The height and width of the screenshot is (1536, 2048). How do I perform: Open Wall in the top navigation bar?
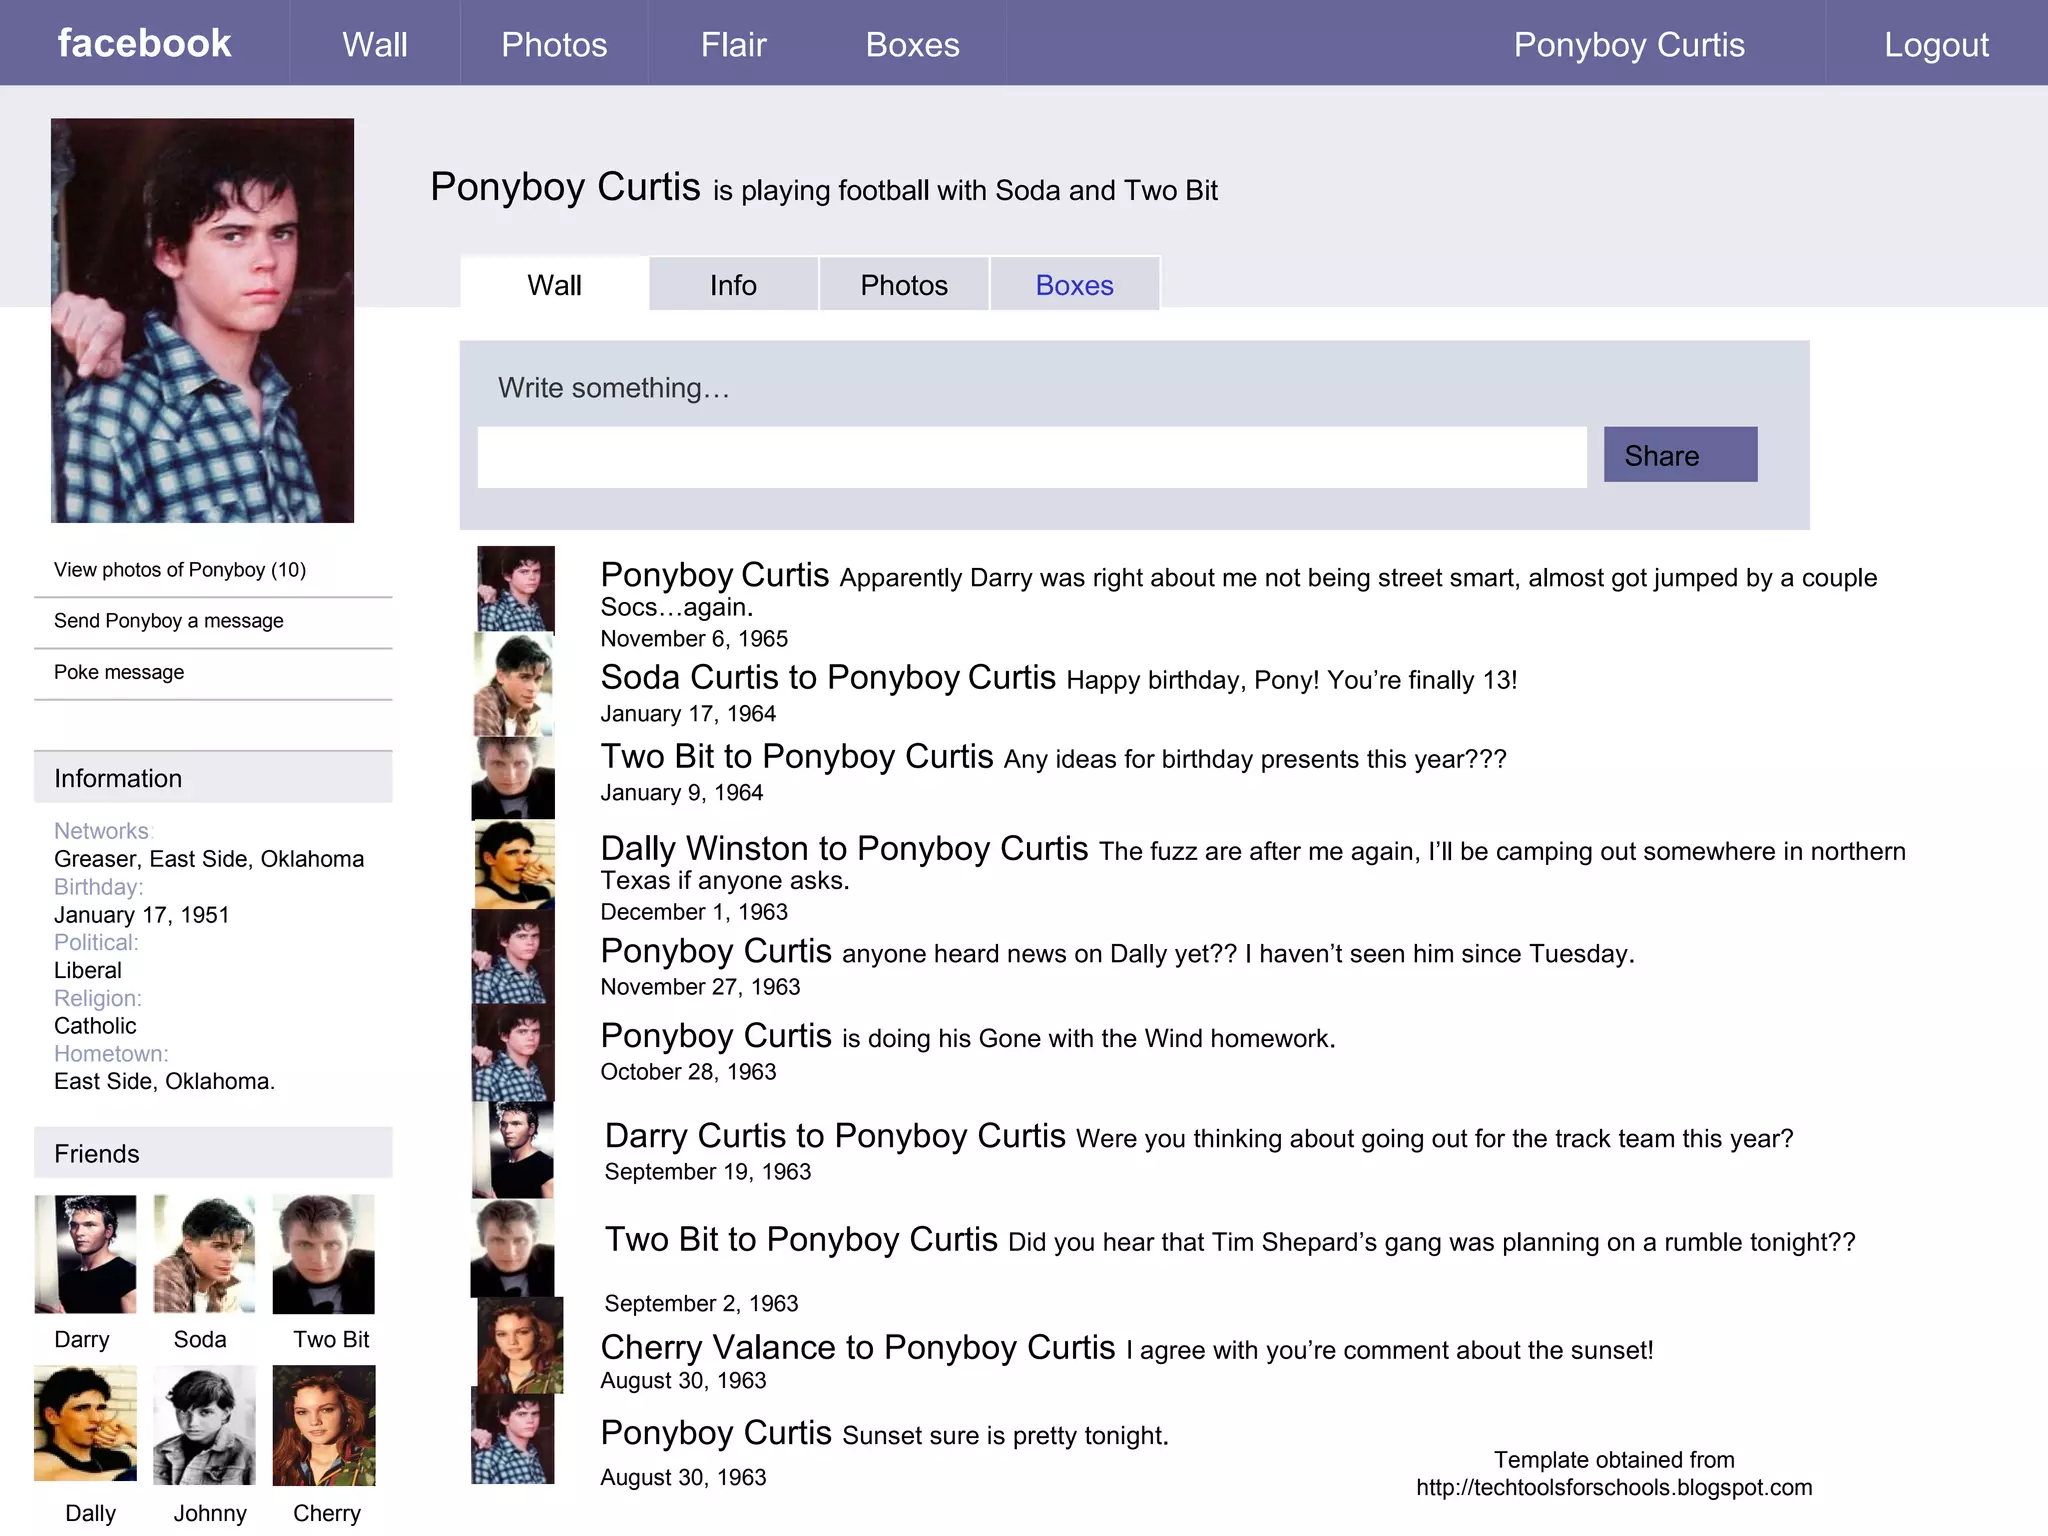tap(375, 45)
